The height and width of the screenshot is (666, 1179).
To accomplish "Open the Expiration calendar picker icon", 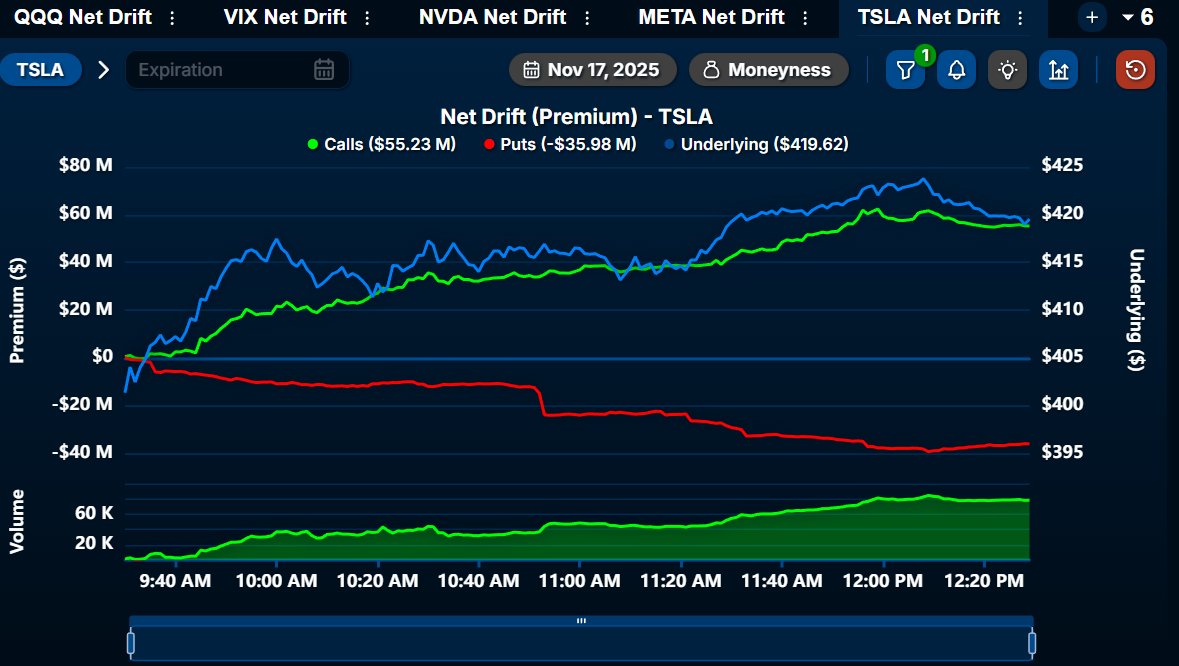I will pos(324,70).
